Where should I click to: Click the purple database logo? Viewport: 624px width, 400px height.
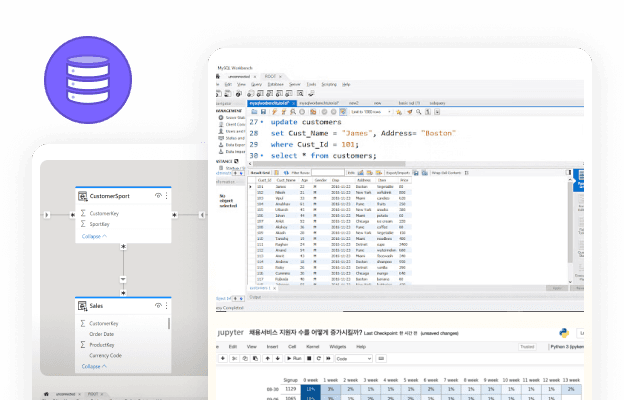click(x=88, y=80)
